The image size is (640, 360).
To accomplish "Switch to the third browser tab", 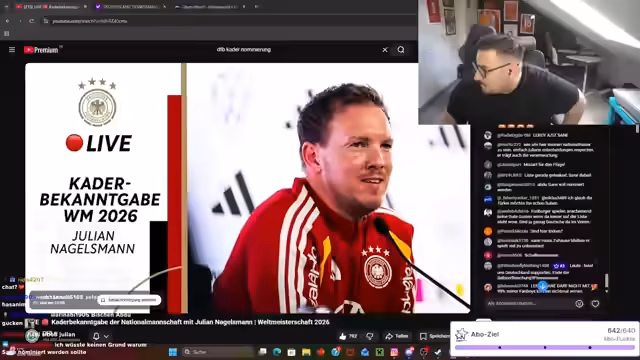I will click(x=209, y=7).
